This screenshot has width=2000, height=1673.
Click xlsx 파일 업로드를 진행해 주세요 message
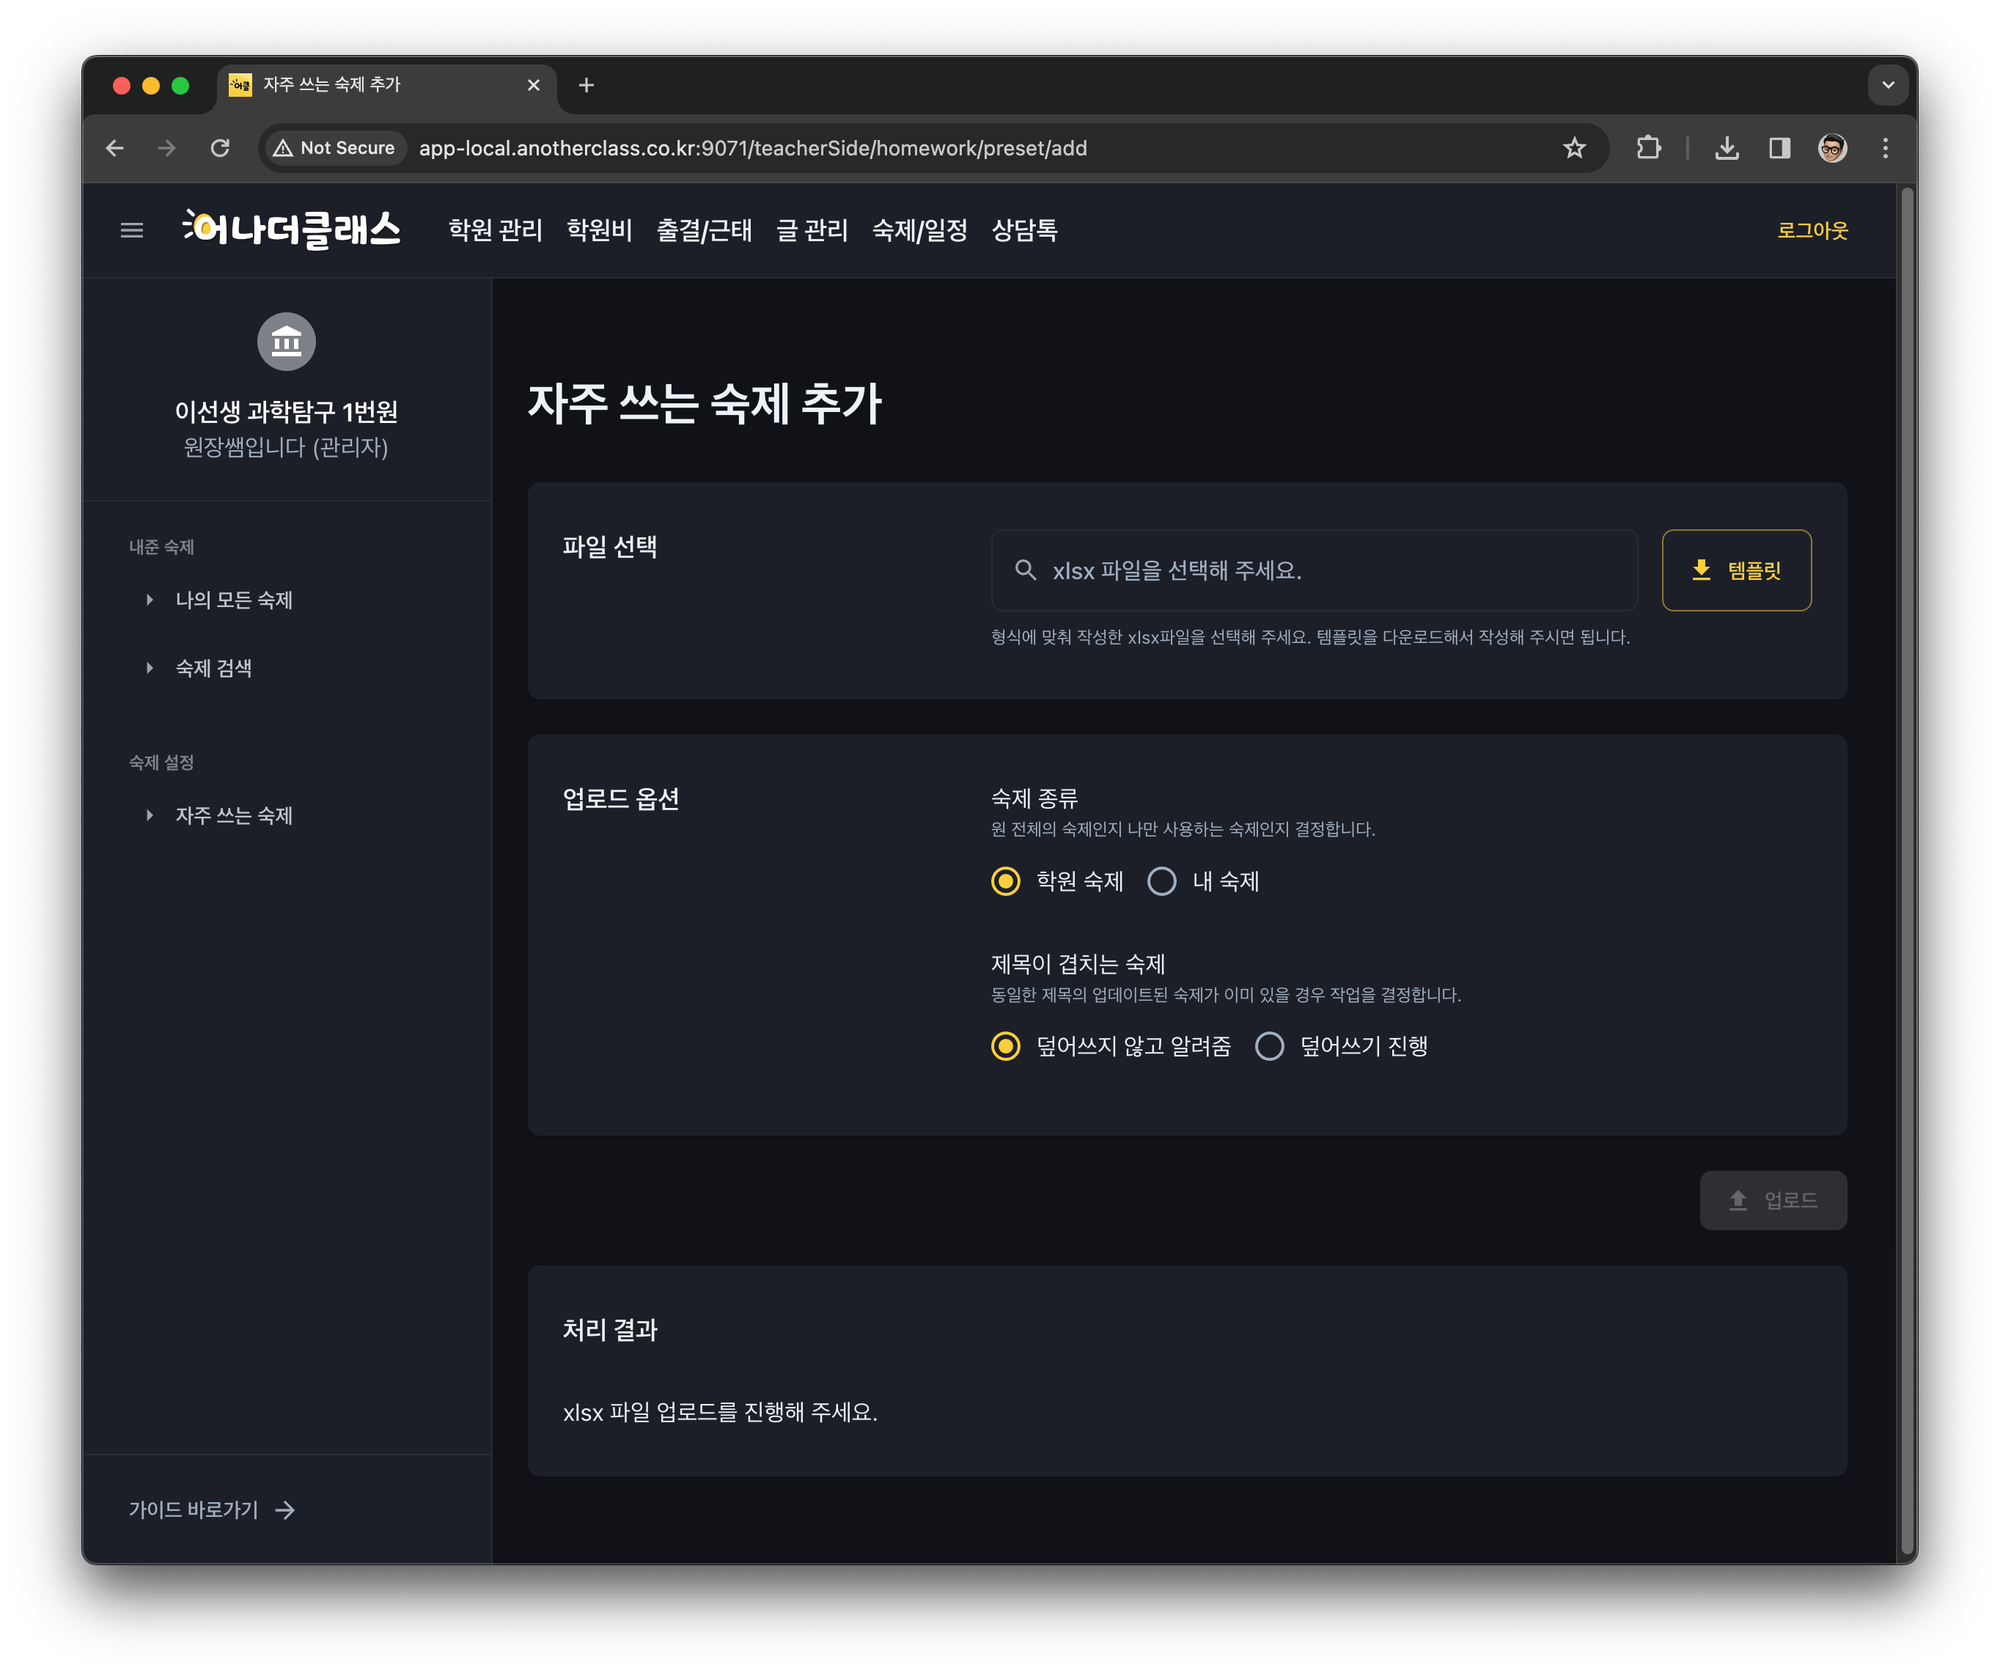coord(720,1412)
